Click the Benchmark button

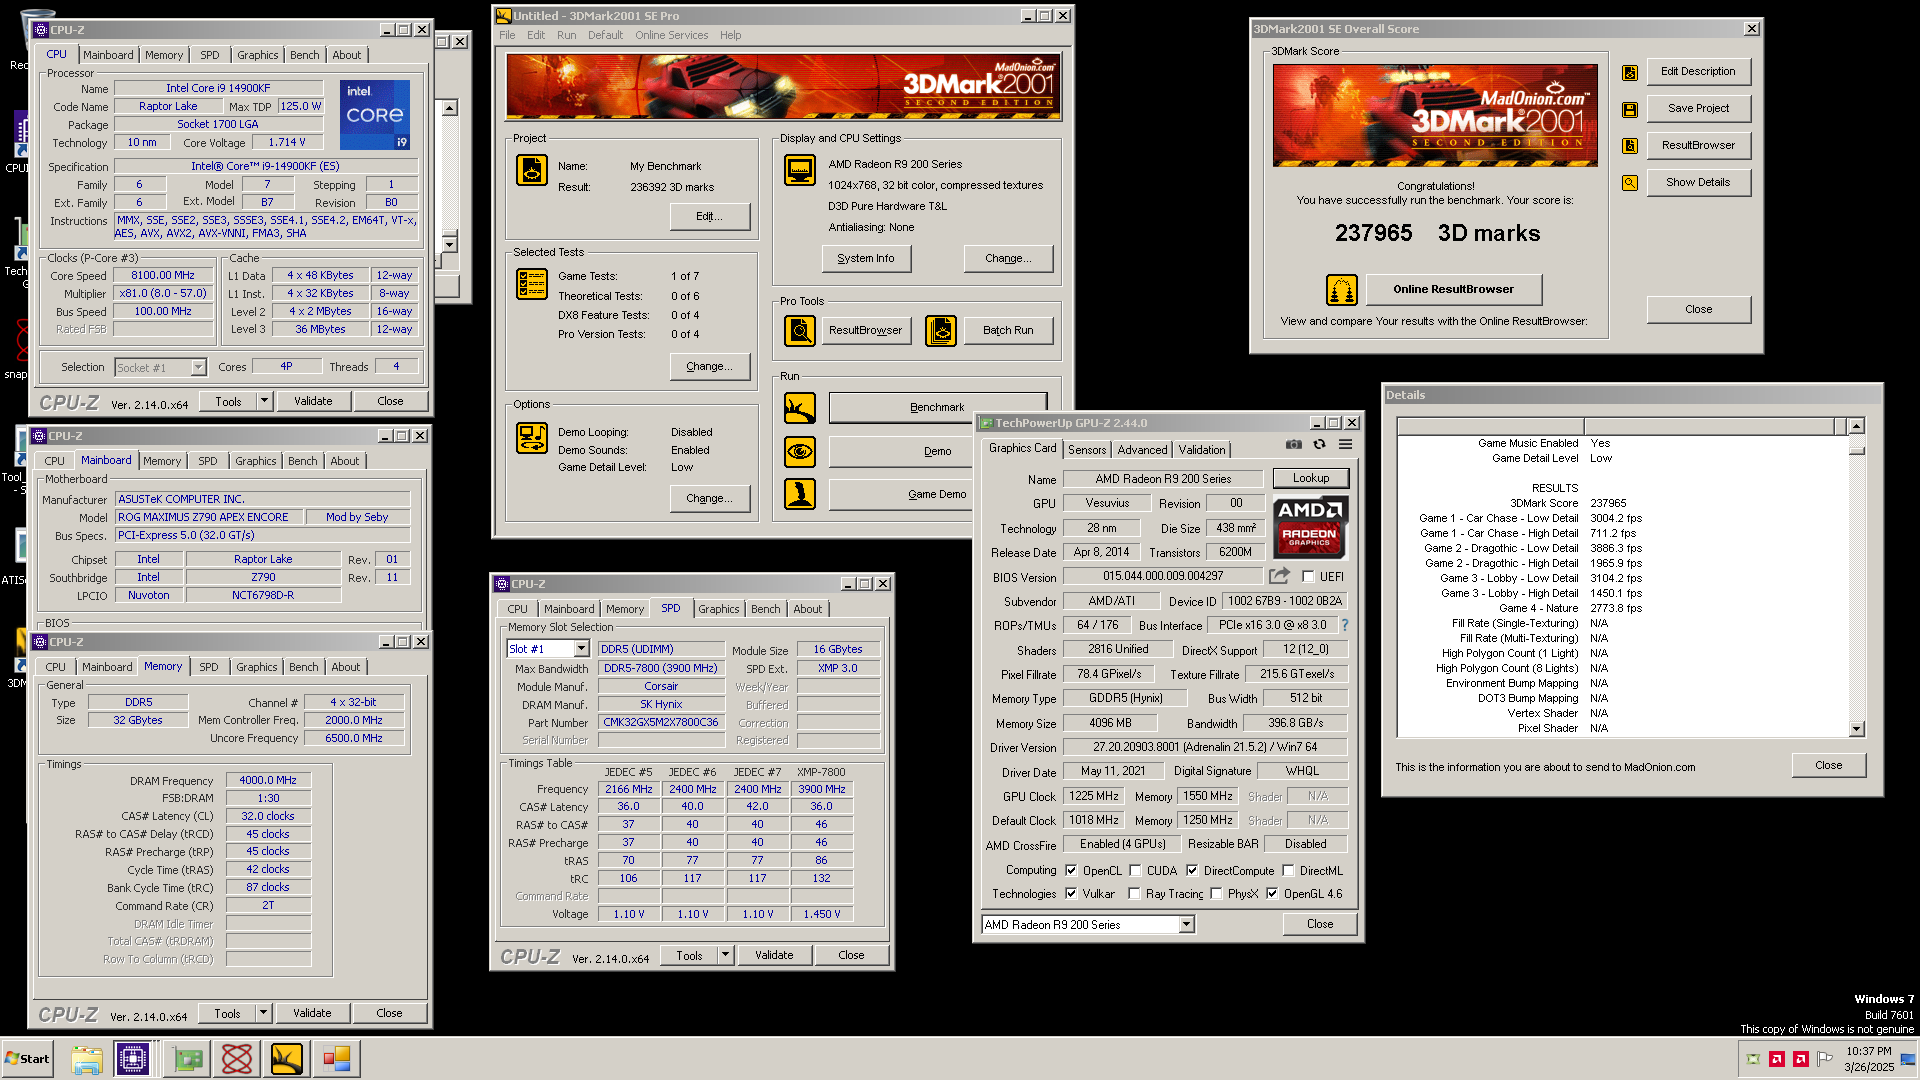point(937,407)
